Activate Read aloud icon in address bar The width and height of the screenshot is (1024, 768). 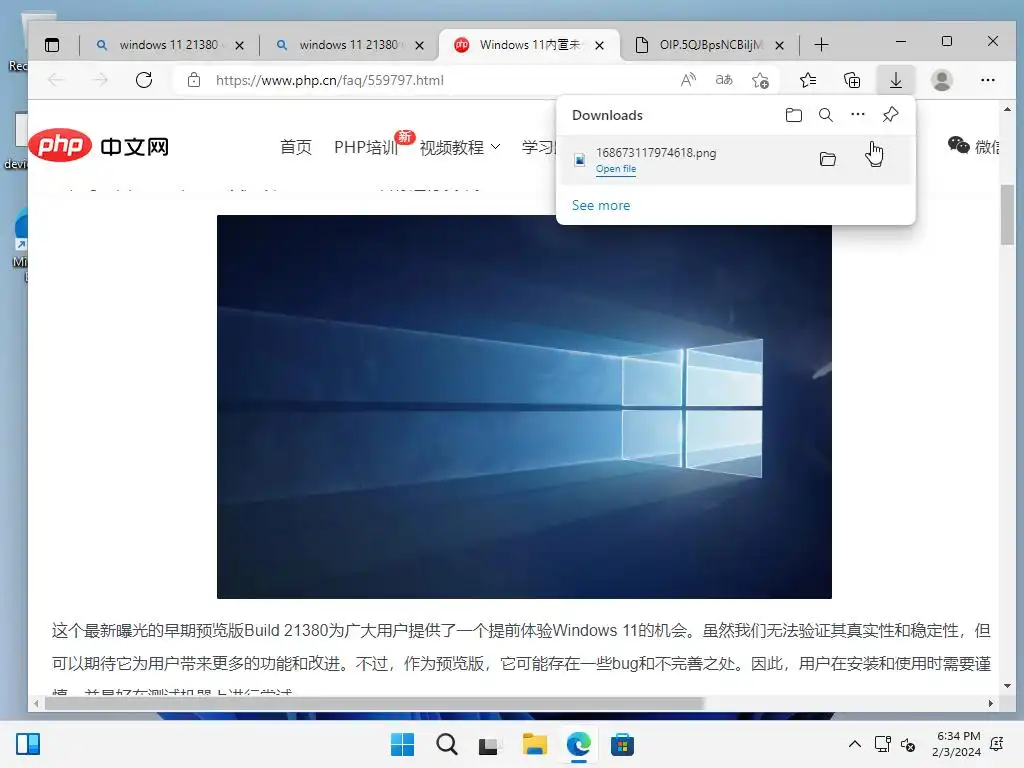[688, 80]
